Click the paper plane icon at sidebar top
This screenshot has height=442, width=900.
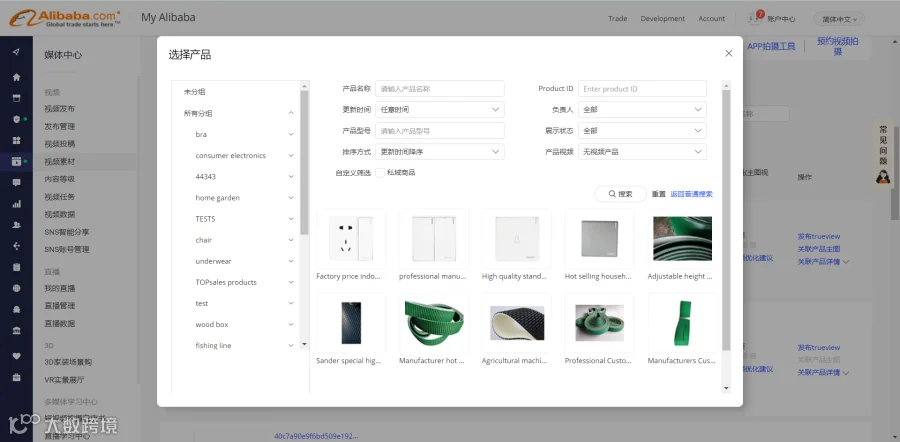click(x=17, y=52)
